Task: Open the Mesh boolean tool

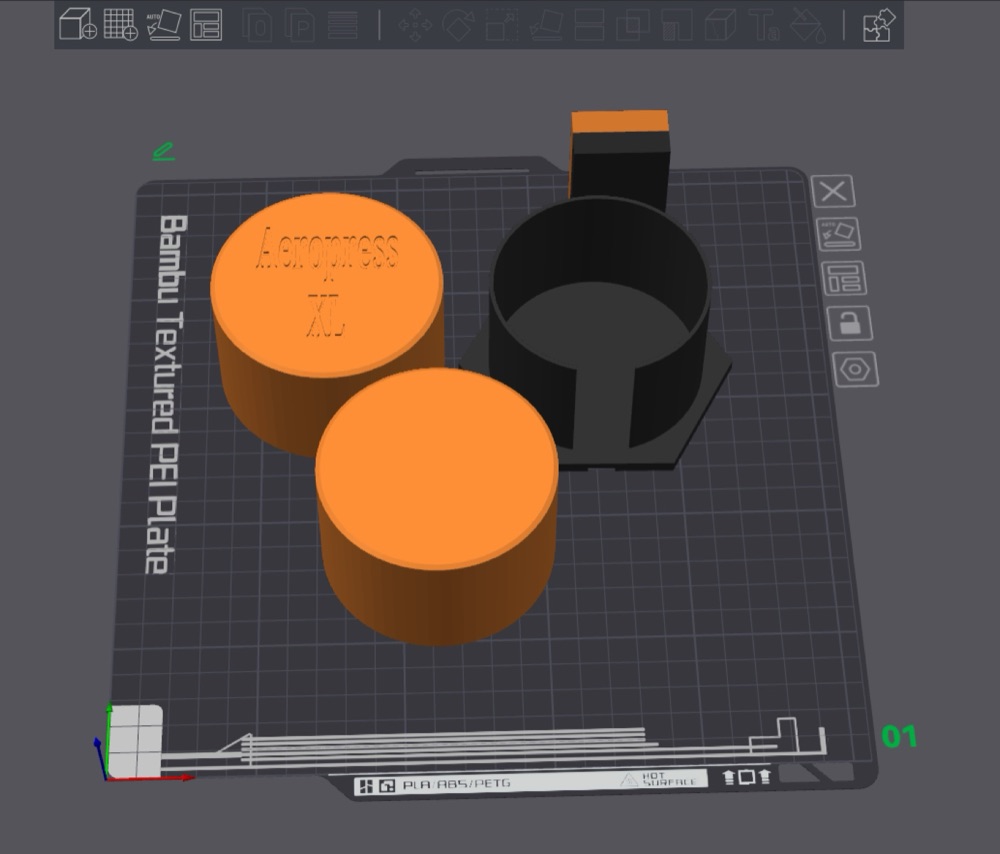Action: pyautogui.click(x=633, y=25)
